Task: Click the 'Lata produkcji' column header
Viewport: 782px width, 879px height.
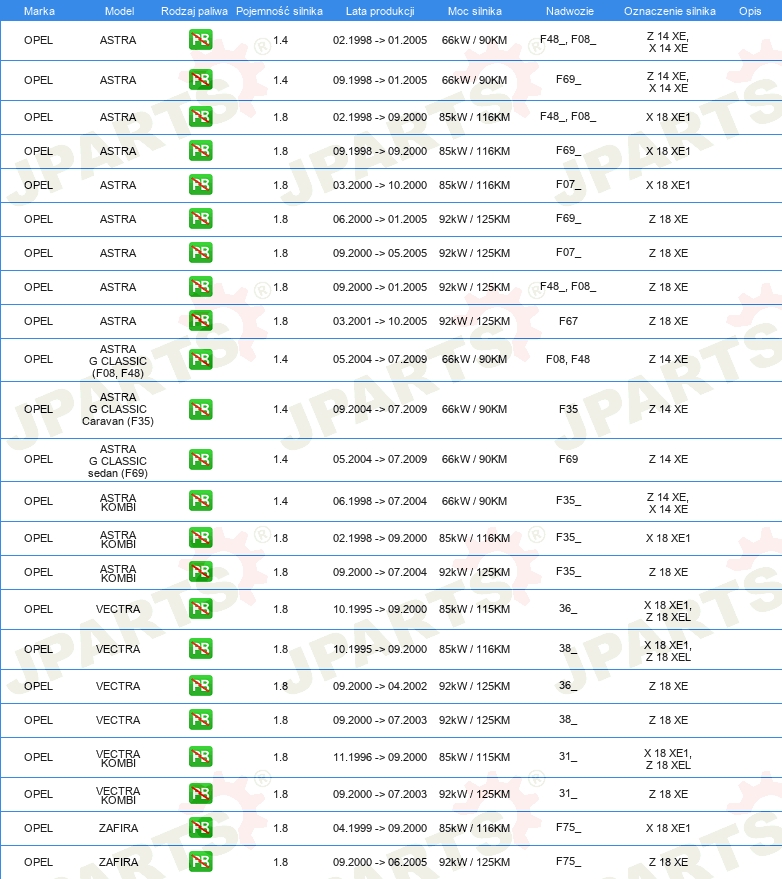Action: [x=380, y=11]
